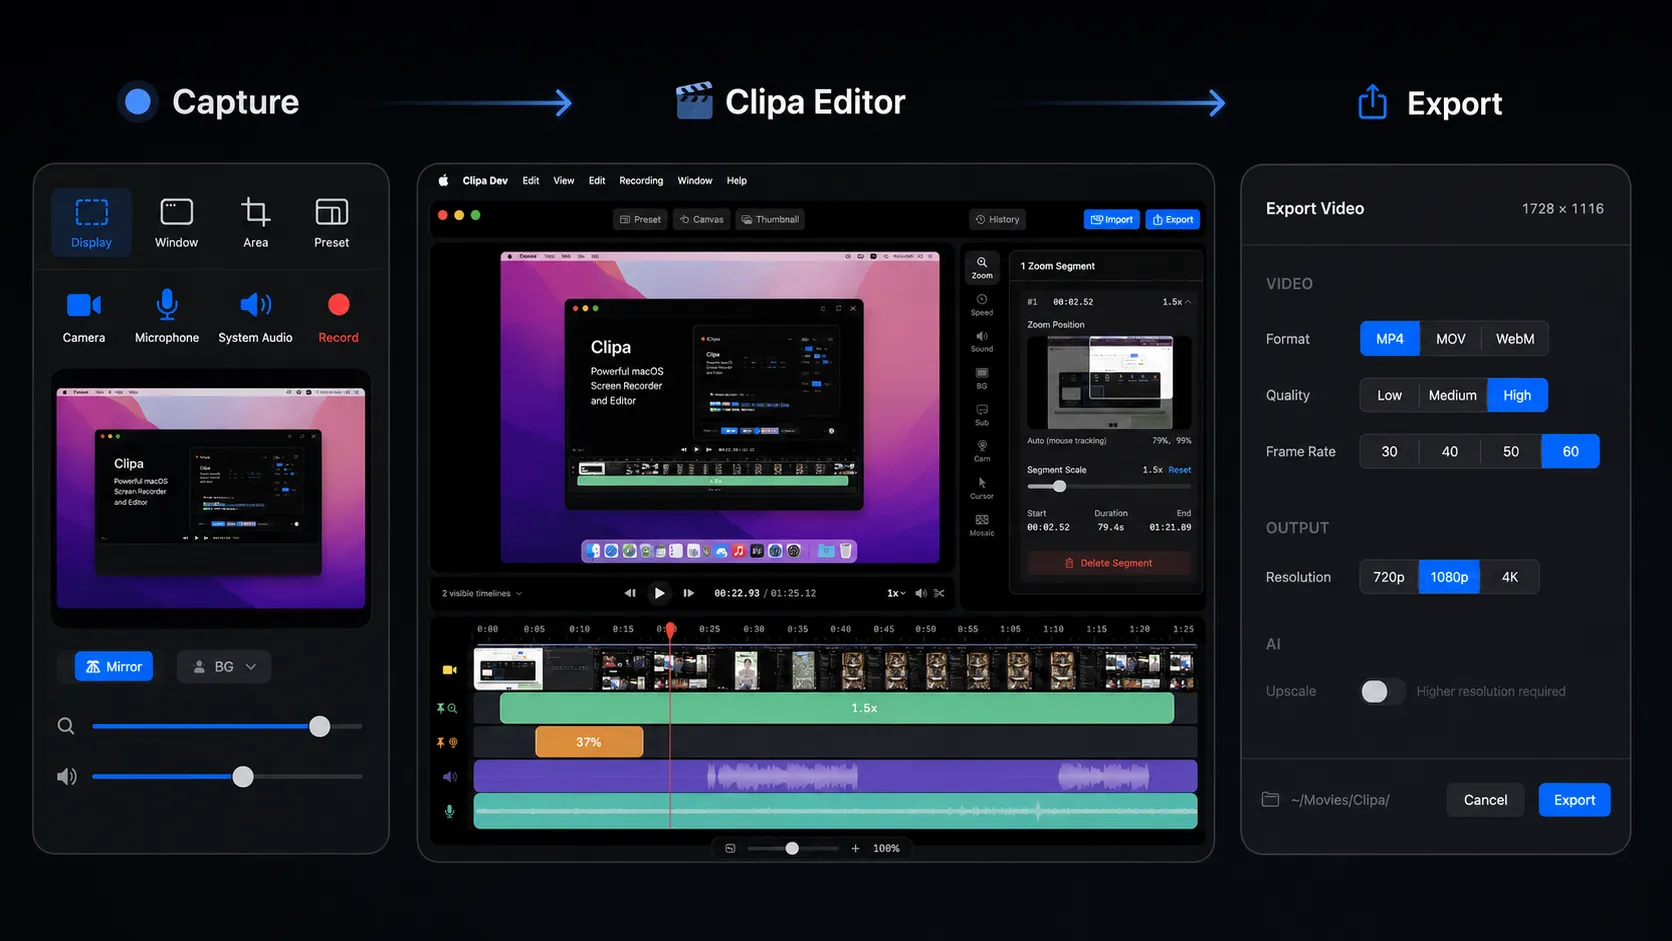Open the Thumbnail toolbar option
This screenshot has height=941, width=1672.
pos(770,219)
